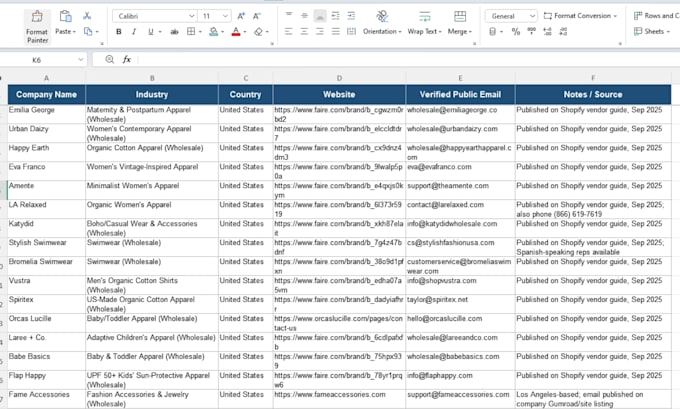
Task: Expand fill color dropdown arrow
Action: [222, 32]
